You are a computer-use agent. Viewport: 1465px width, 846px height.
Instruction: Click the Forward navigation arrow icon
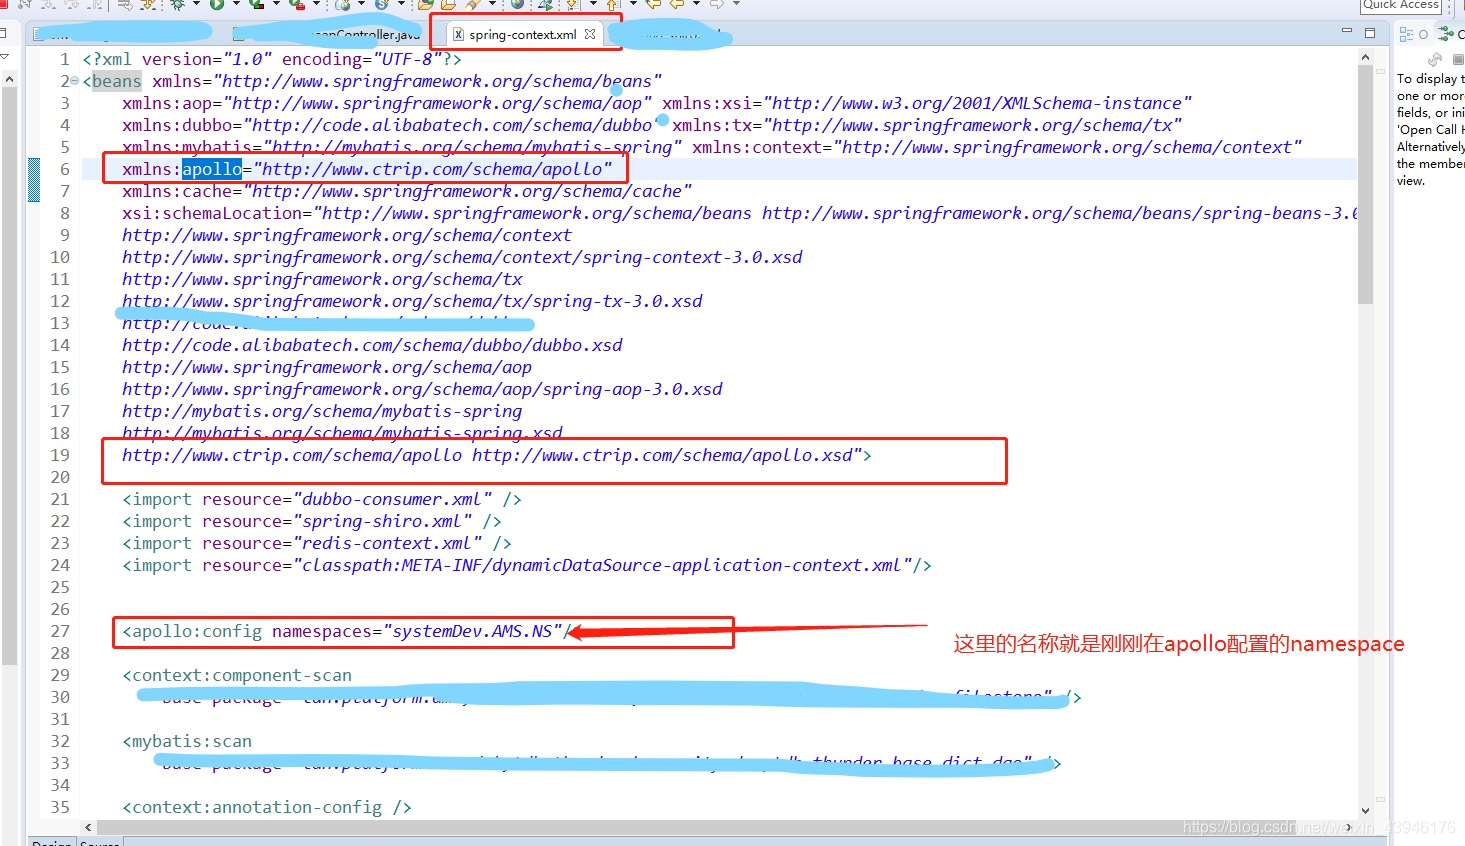click(x=717, y=4)
